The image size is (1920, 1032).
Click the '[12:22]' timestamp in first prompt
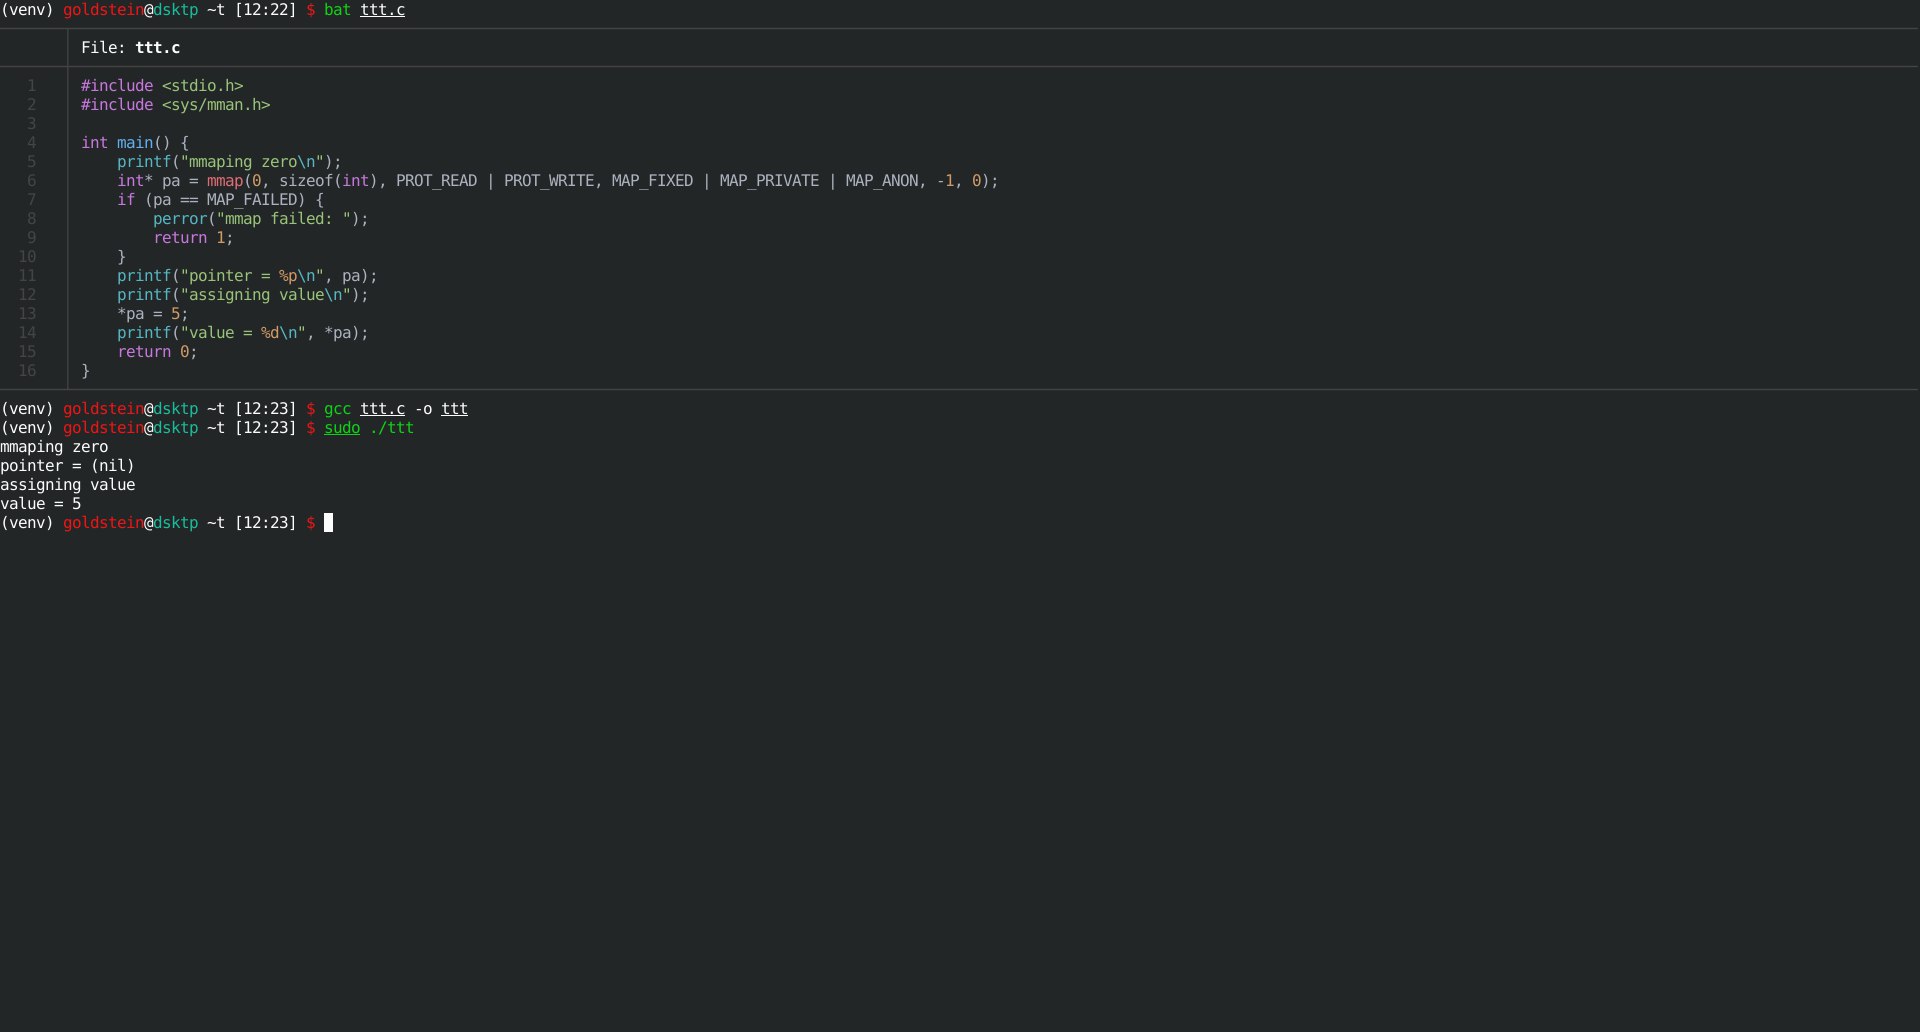(x=265, y=10)
